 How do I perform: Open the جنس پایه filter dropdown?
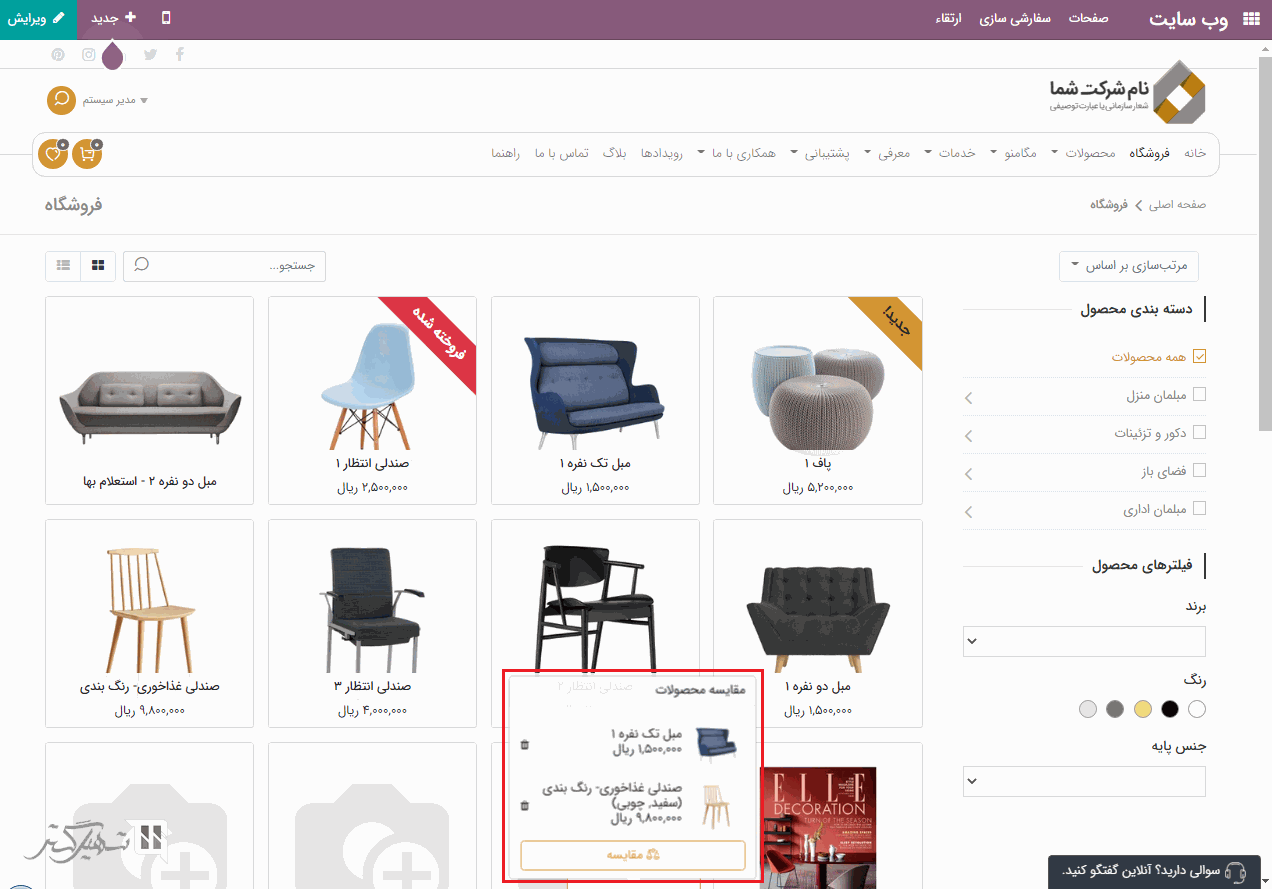pos(1084,781)
